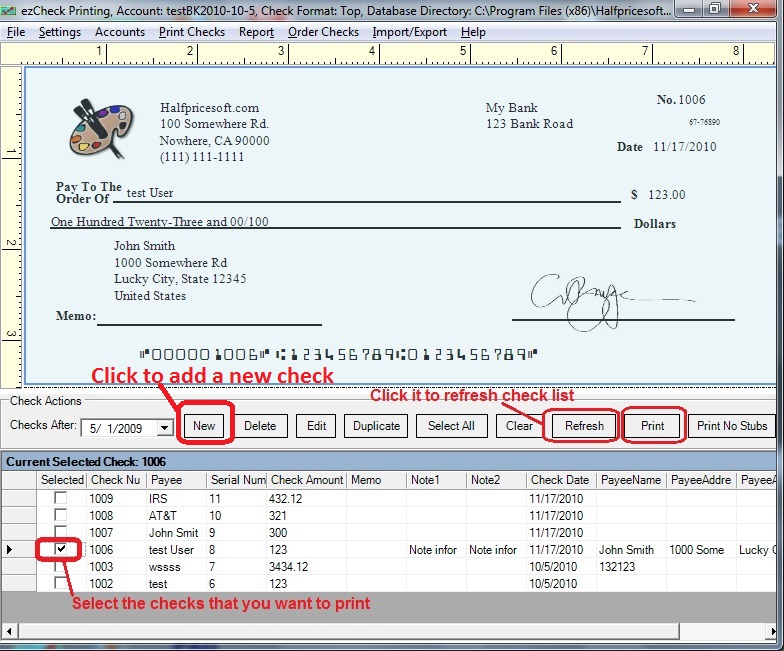
Task: Open the Print Checks menu
Action: 192,32
